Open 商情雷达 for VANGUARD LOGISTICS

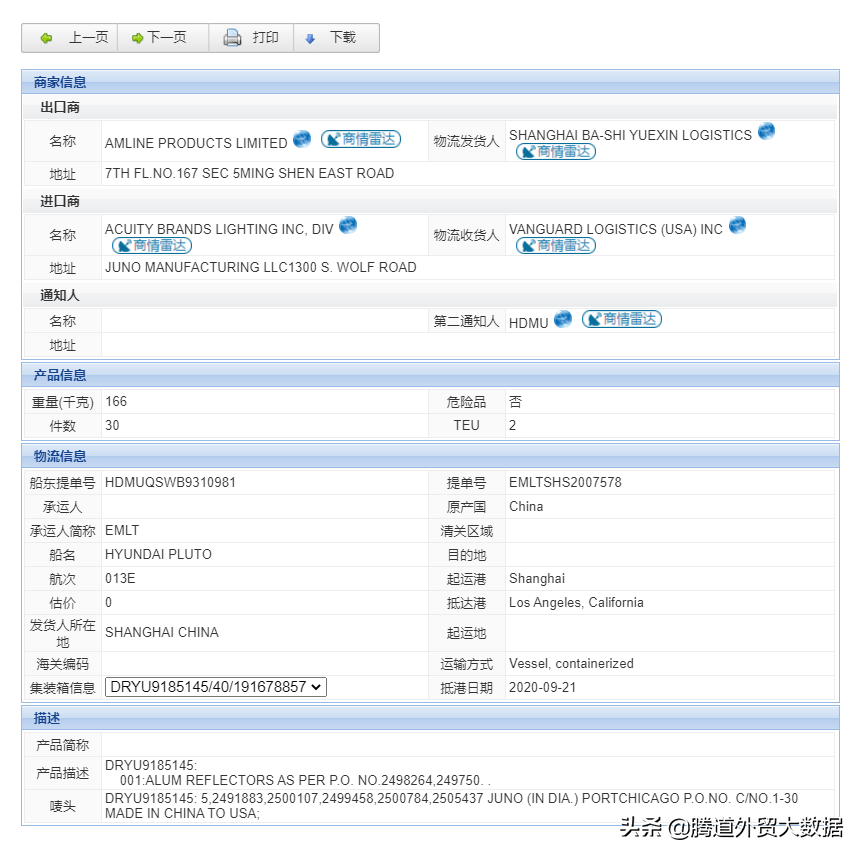(555, 245)
